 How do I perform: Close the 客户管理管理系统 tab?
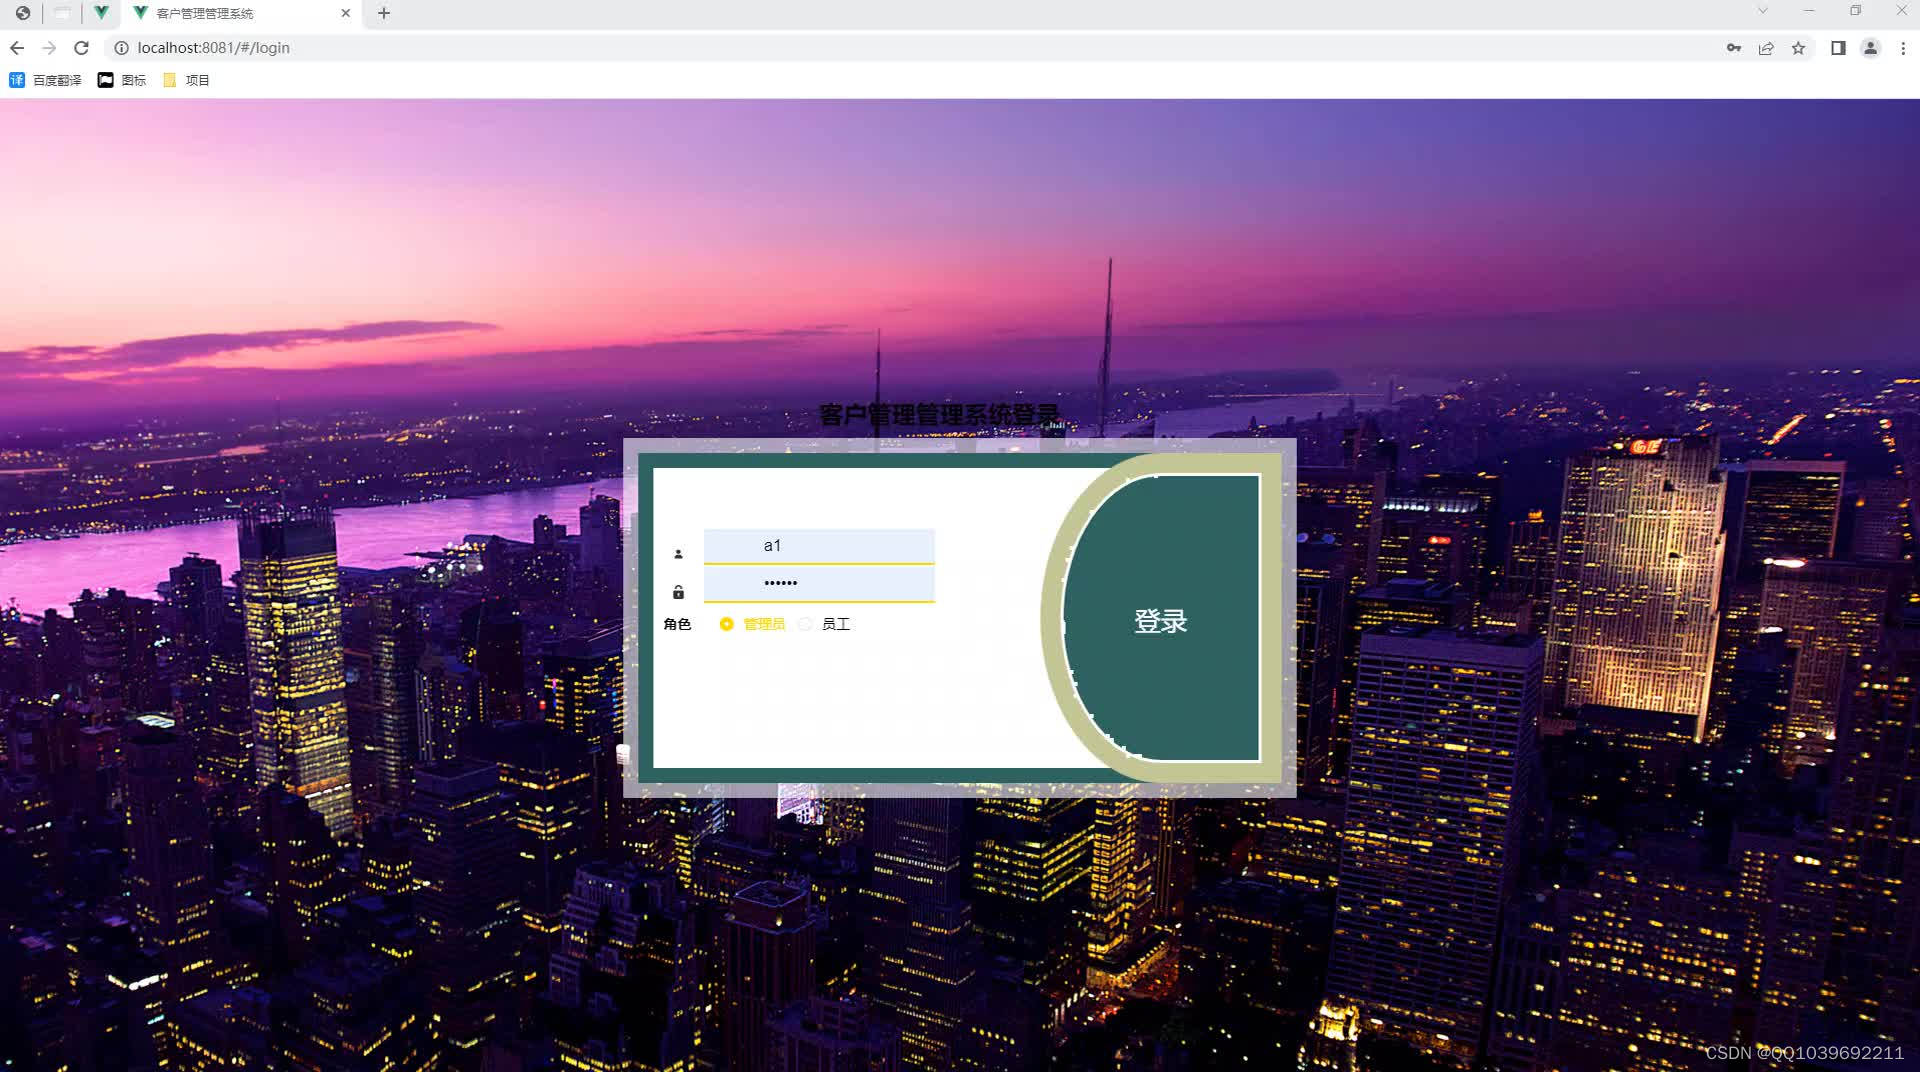tap(346, 13)
